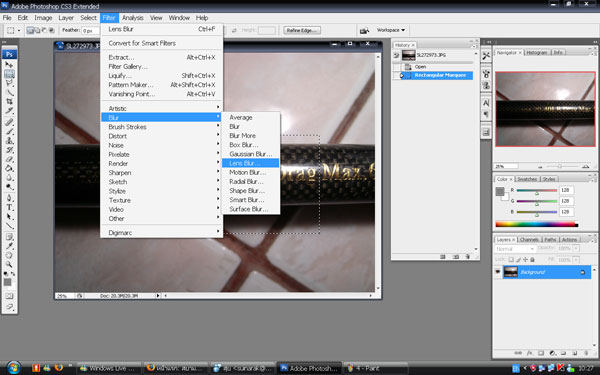This screenshot has height=375, width=600.
Task: Click the Feather input field
Action: click(x=90, y=30)
